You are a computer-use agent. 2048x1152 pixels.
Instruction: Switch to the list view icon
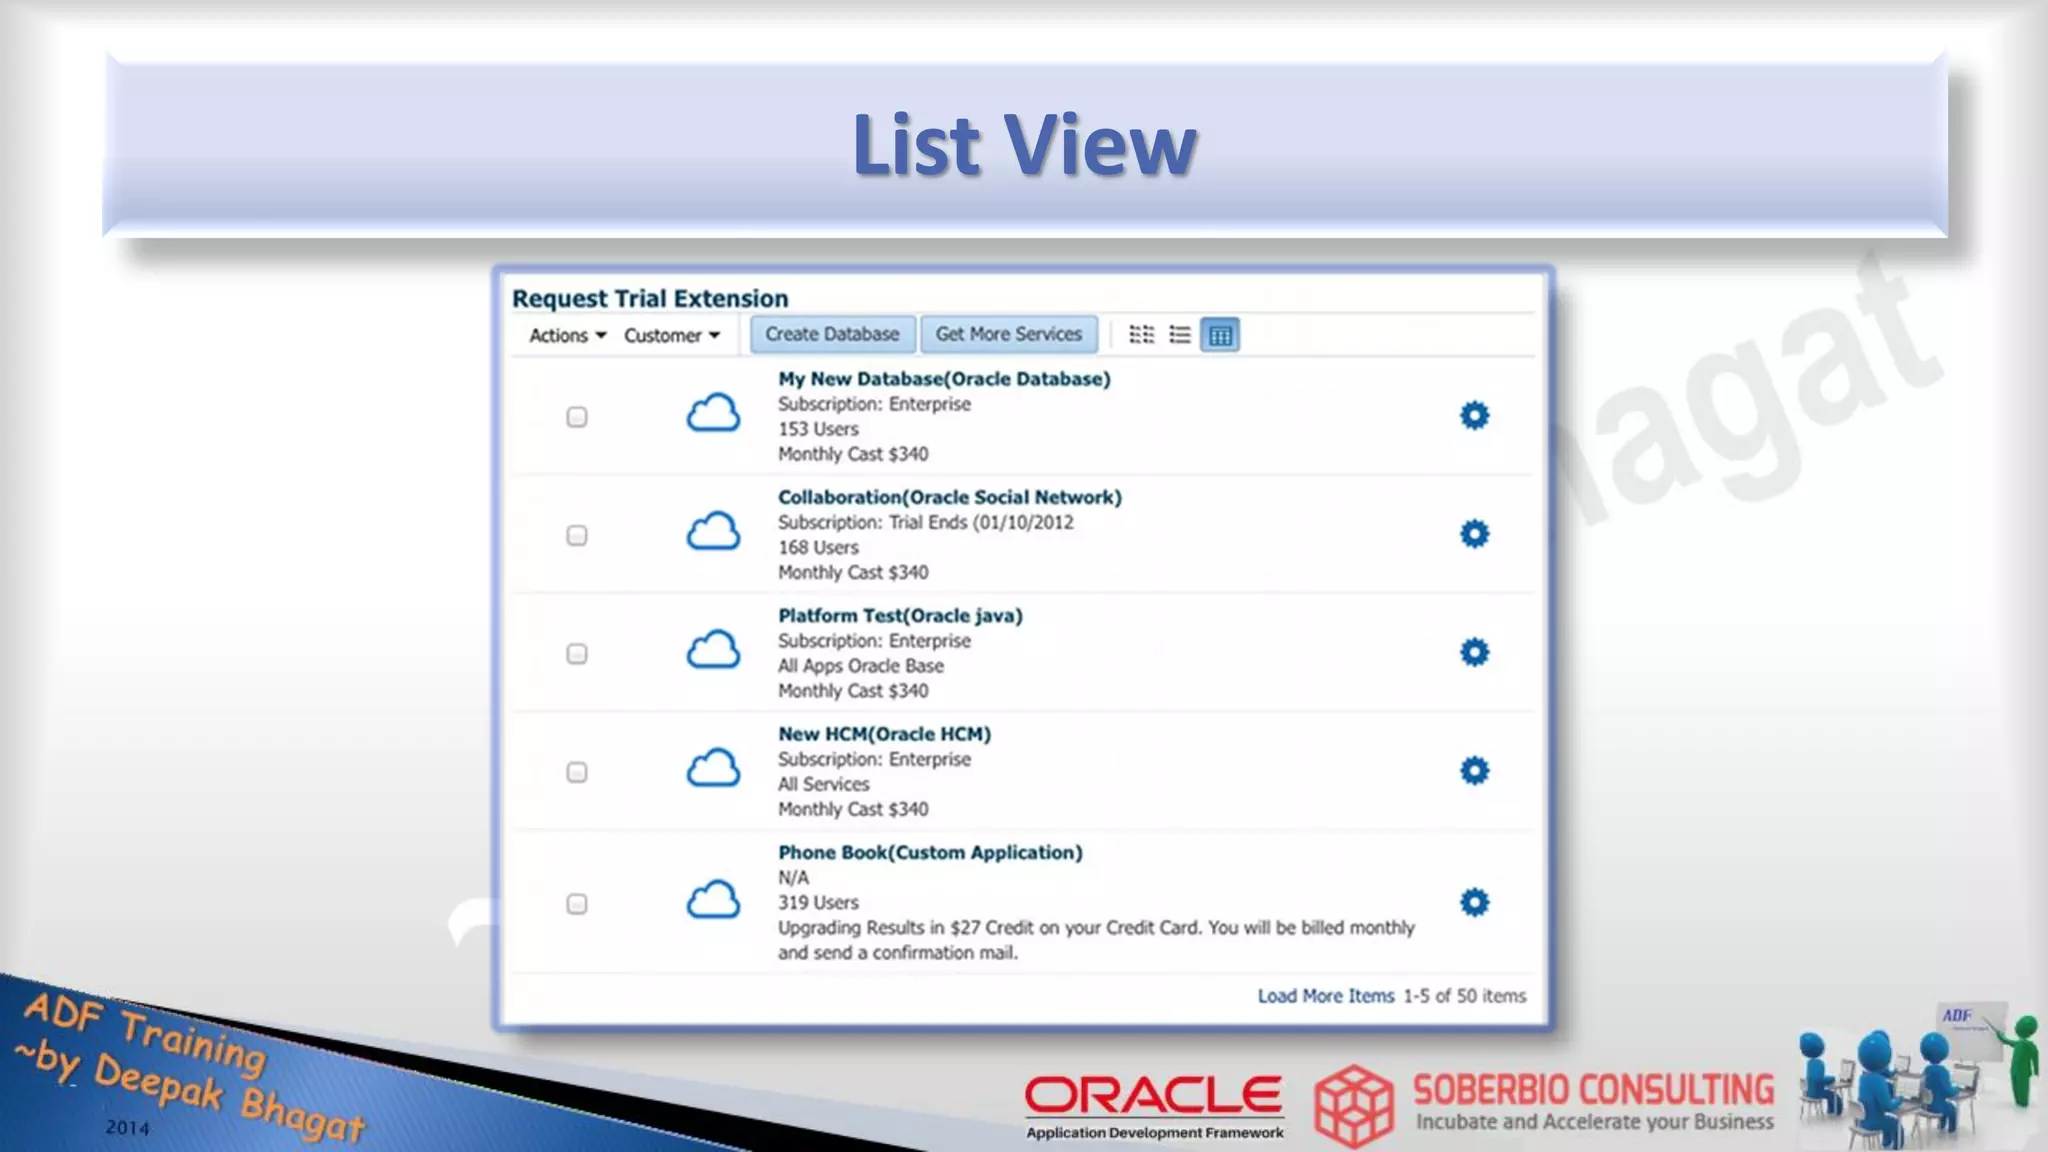(1180, 334)
